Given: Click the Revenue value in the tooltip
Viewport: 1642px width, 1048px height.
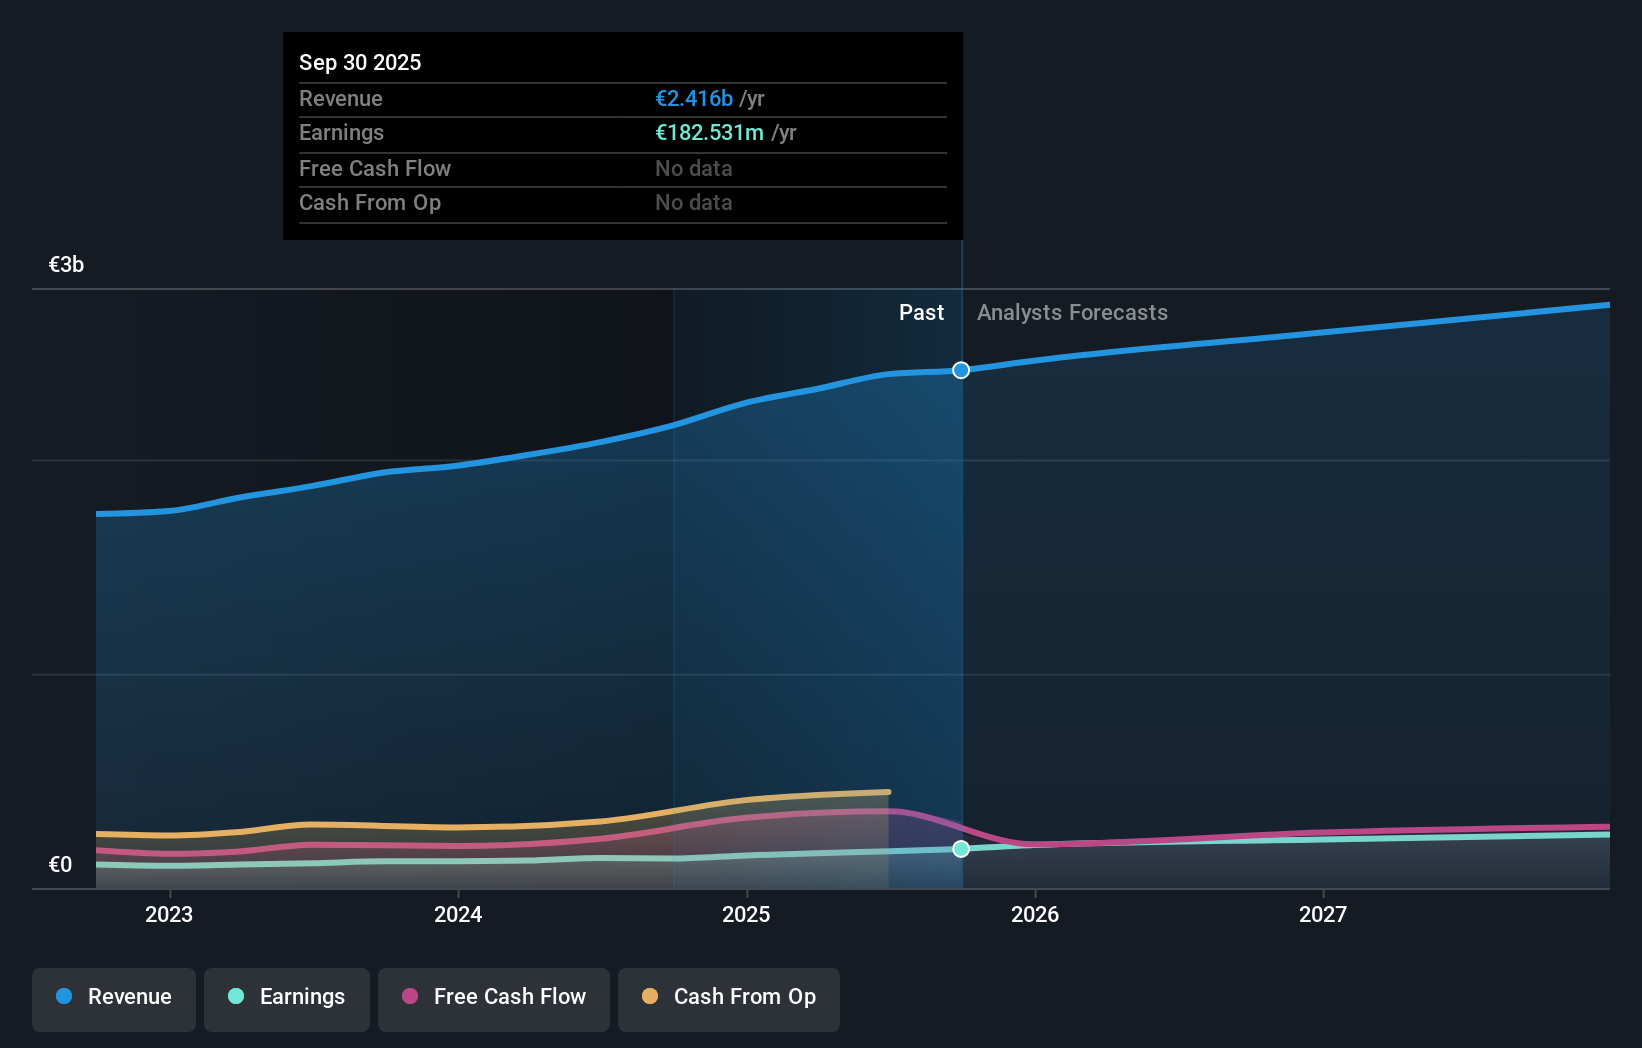Looking at the screenshot, I should [x=693, y=98].
